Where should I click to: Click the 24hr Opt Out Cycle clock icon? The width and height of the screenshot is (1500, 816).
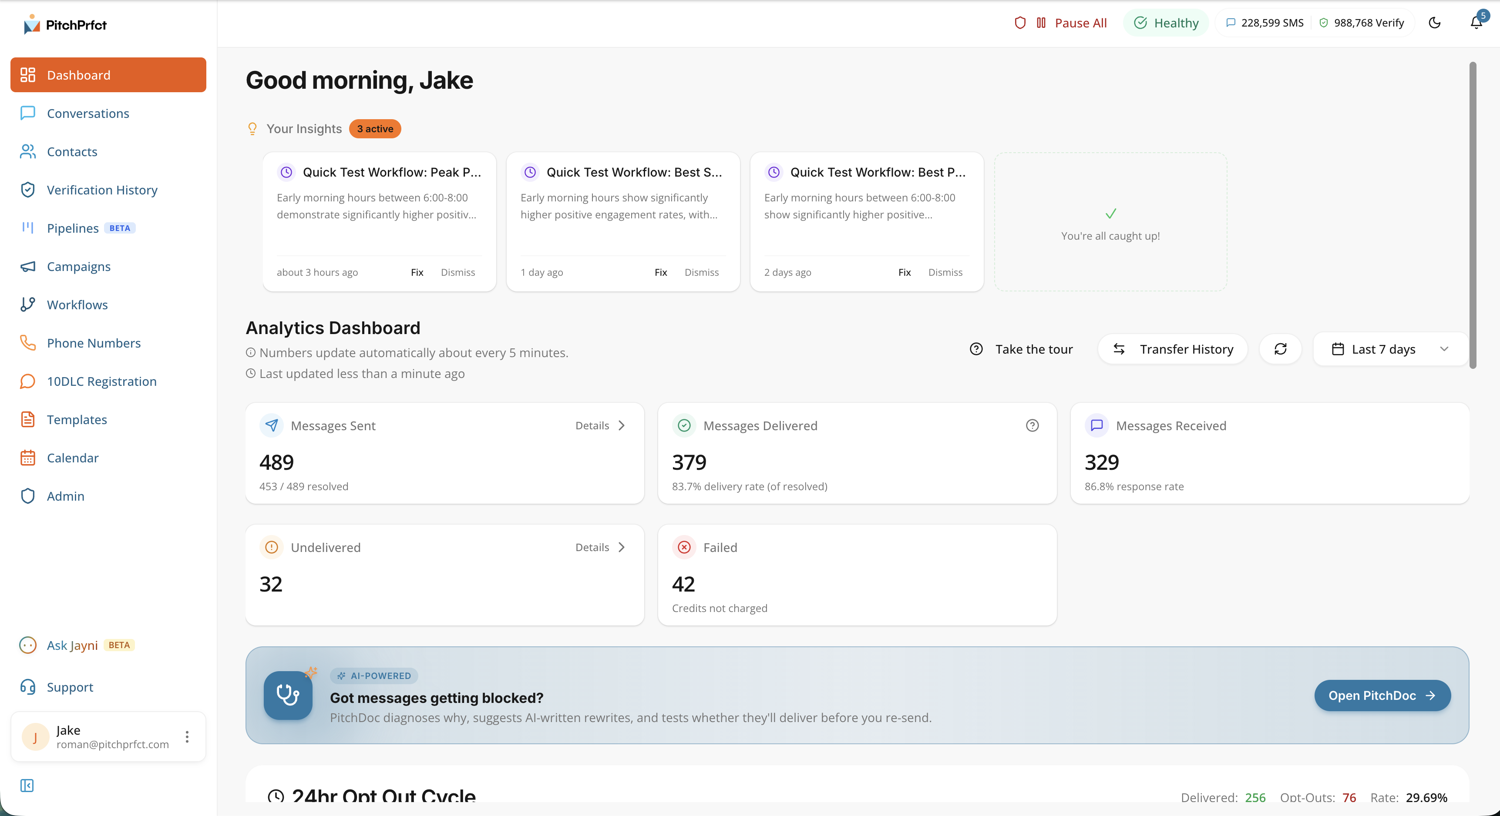point(276,797)
